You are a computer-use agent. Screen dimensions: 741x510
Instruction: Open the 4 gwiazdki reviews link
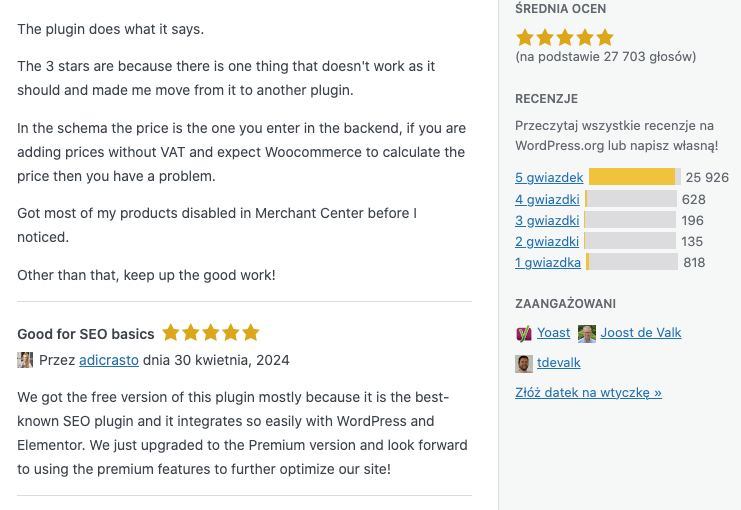(x=547, y=199)
